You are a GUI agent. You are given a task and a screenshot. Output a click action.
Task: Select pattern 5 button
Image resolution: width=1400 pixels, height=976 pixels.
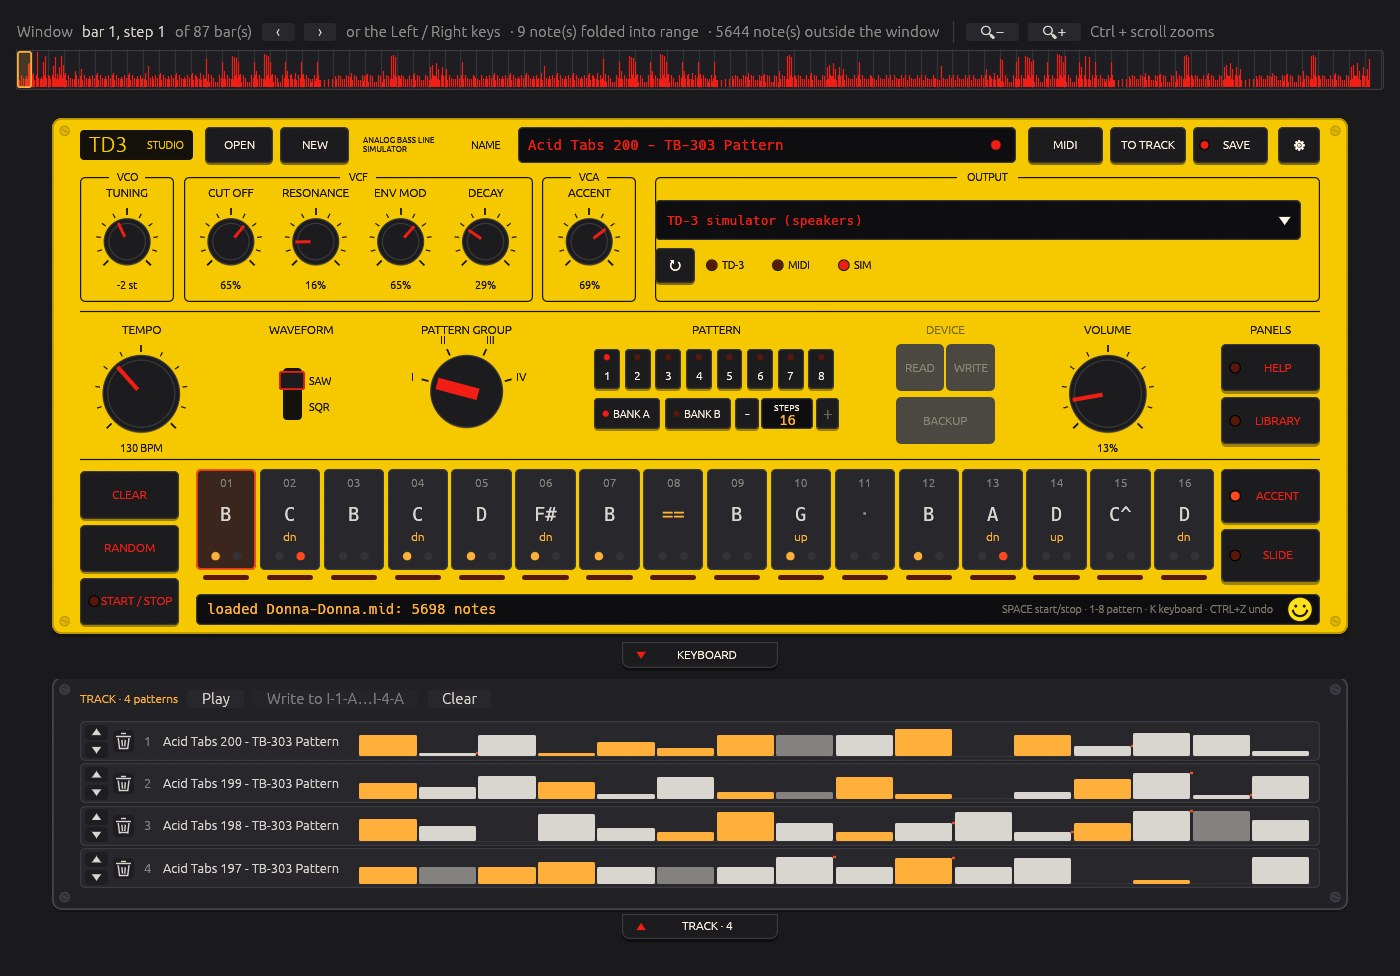(x=729, y=369)
